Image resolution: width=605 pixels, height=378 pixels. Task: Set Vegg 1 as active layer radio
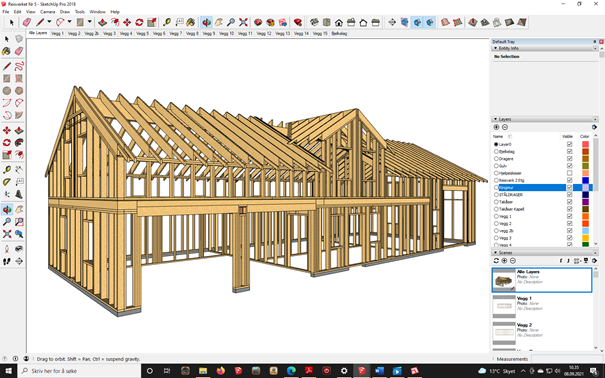tap(496, 216)
